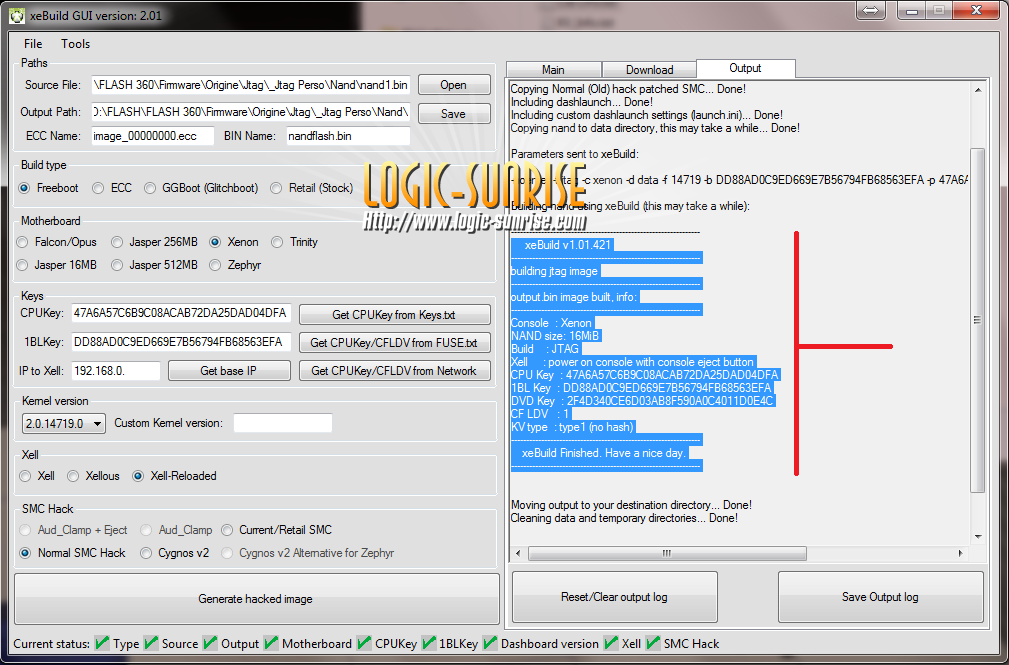Click Get CPUKey/CFLDV from Network
Image resolution: width=1009 pixels, height=665 pixels.
pos(394,371)
